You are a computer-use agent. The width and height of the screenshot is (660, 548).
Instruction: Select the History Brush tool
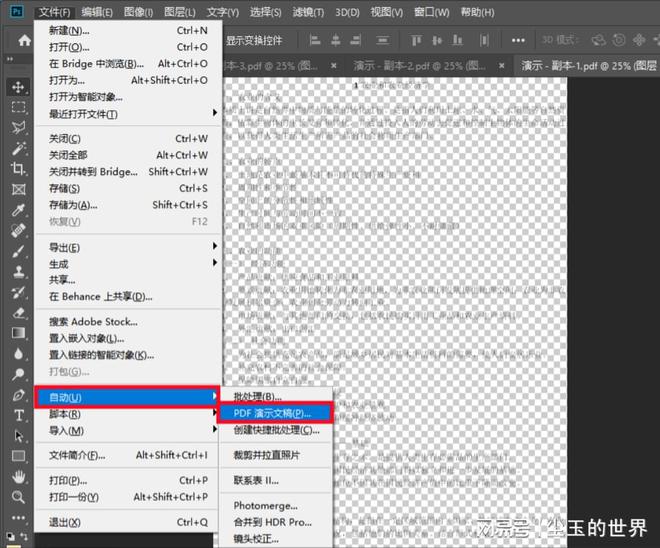click(18, 292)
